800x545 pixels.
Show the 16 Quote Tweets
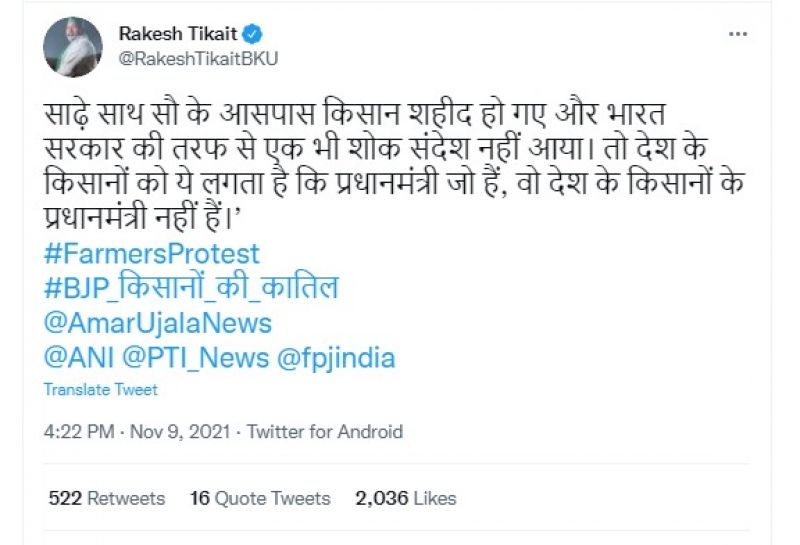(x=260, y=498)
